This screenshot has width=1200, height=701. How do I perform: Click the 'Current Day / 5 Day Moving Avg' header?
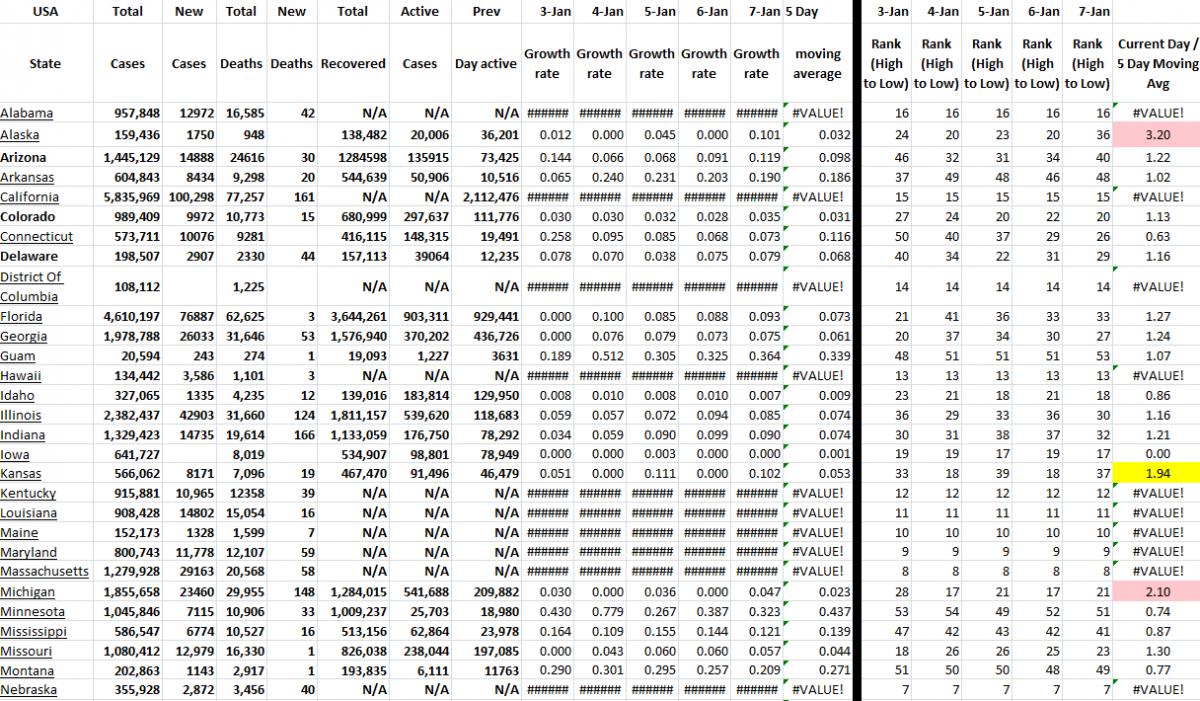(x=1156, y=63)
